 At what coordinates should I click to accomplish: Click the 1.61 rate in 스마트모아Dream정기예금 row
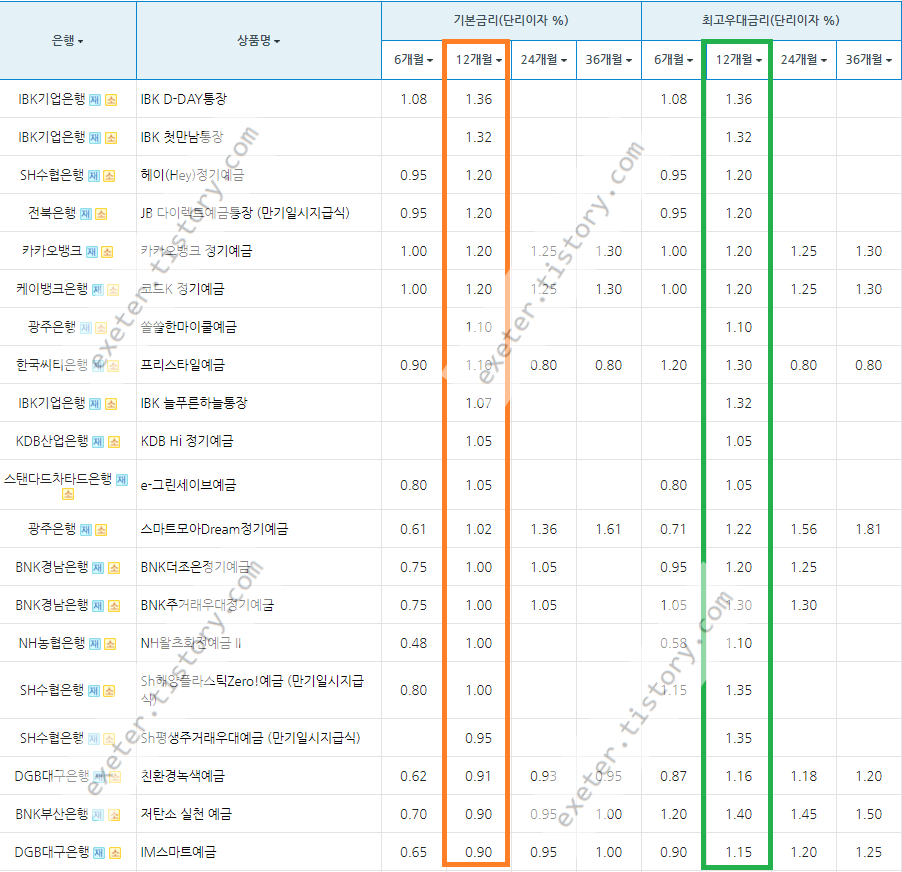[x=609, y=529]
